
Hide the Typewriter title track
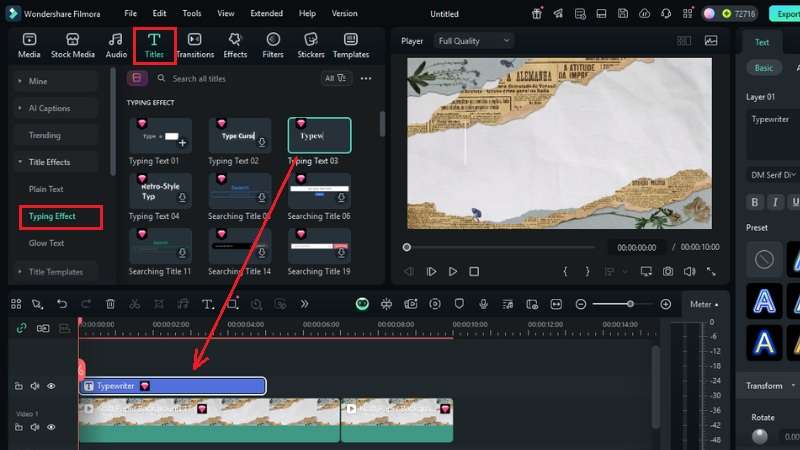51,386
